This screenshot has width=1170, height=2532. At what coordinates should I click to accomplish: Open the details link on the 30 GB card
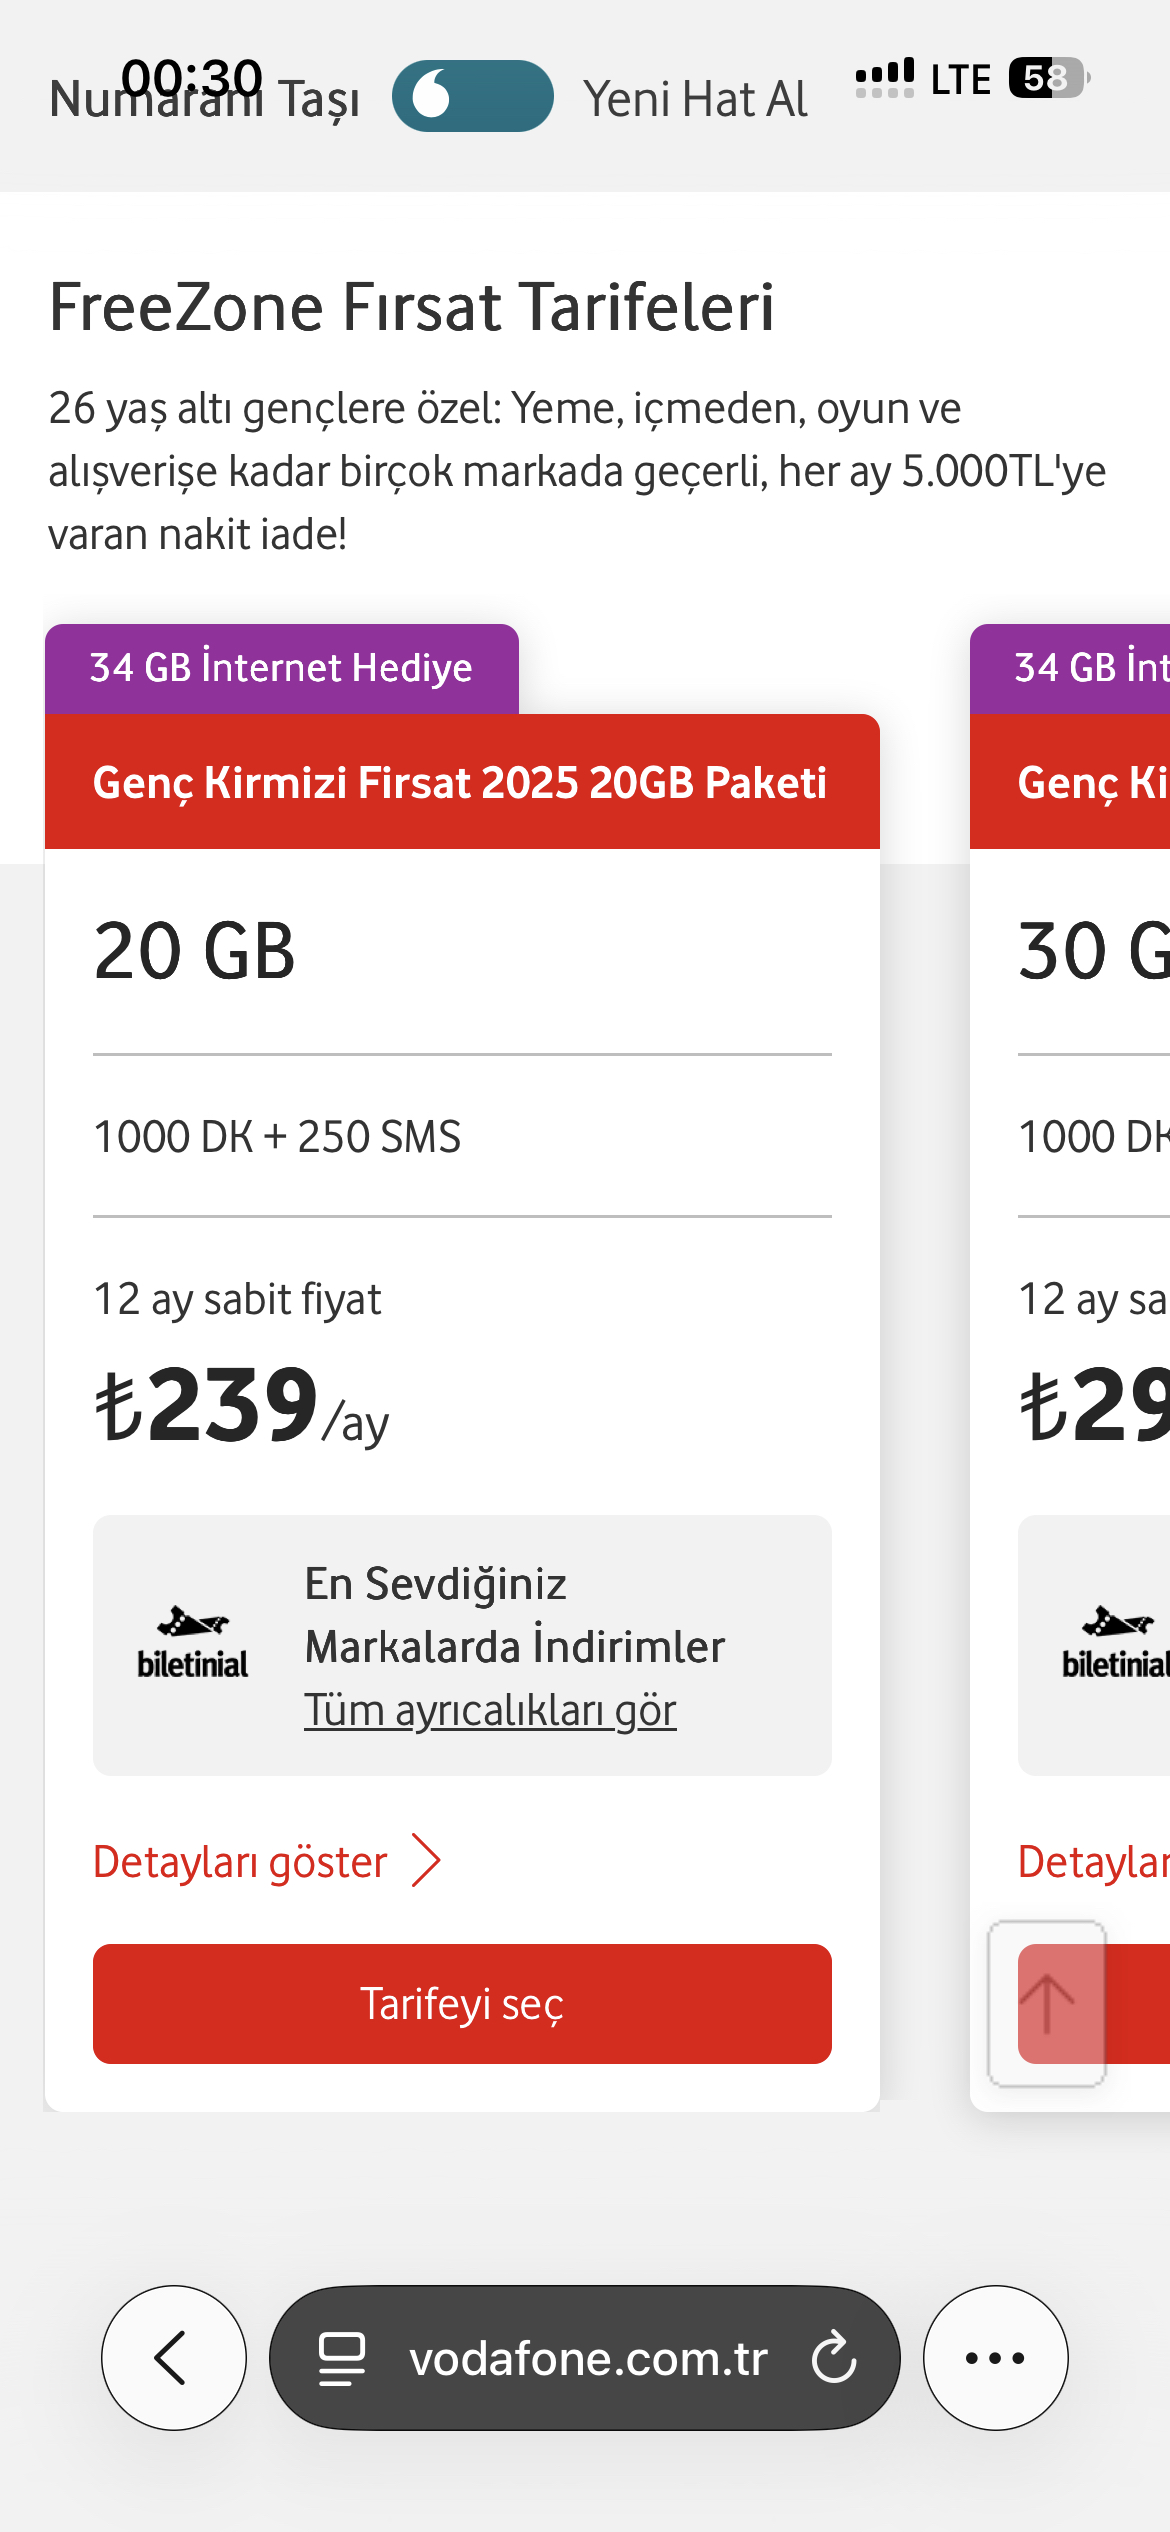point(1093,1862)
